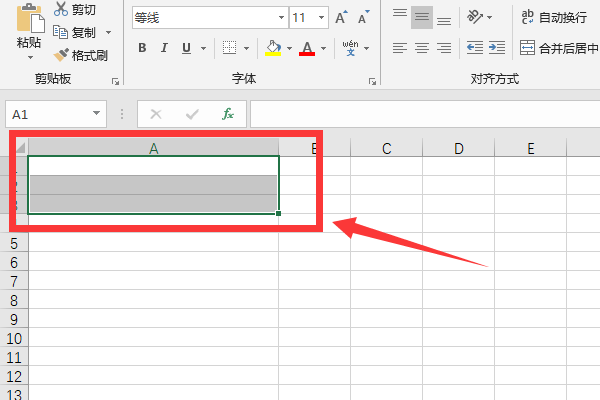Click inside the formula bar

(425, 114)
